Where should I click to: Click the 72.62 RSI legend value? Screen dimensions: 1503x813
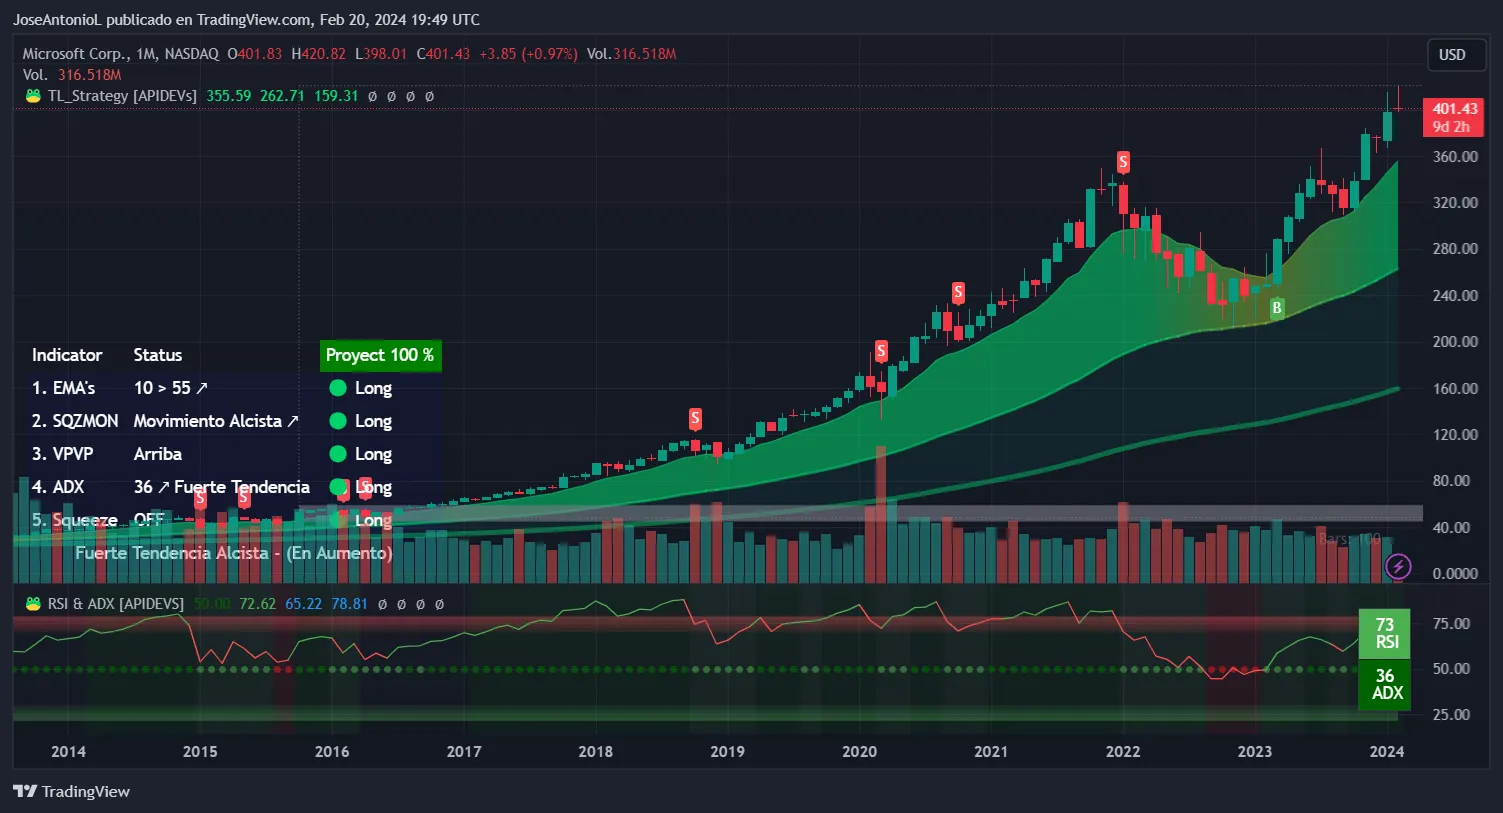tap(258, 604)
